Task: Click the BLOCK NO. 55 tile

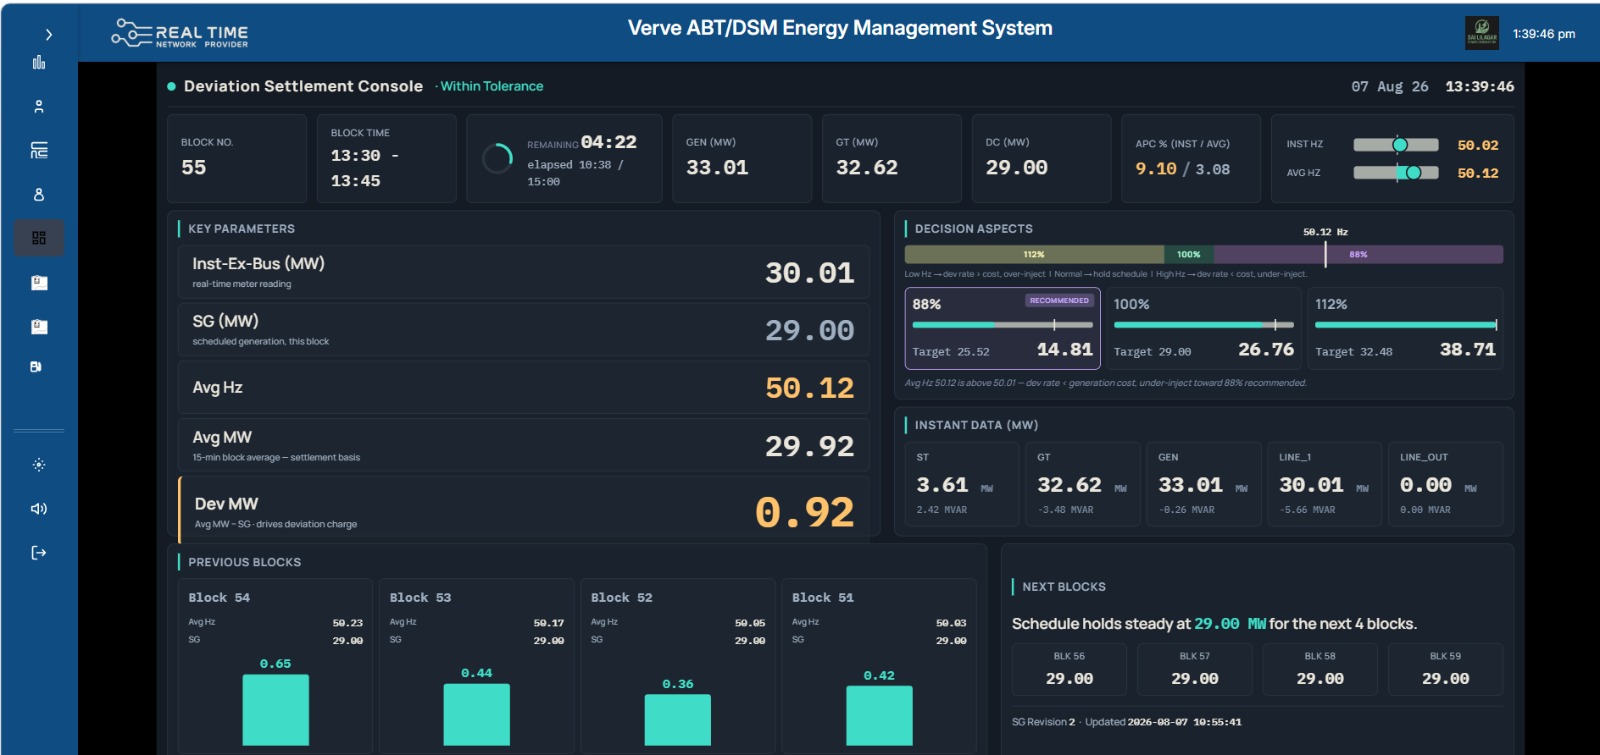Action: 237,158
